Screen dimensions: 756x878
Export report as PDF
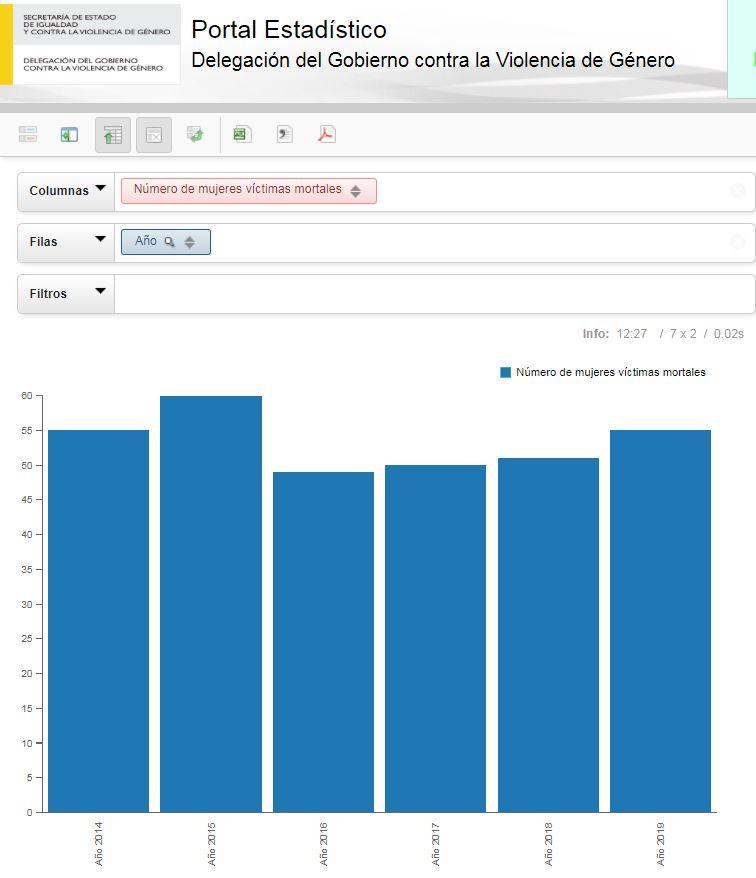327,135
